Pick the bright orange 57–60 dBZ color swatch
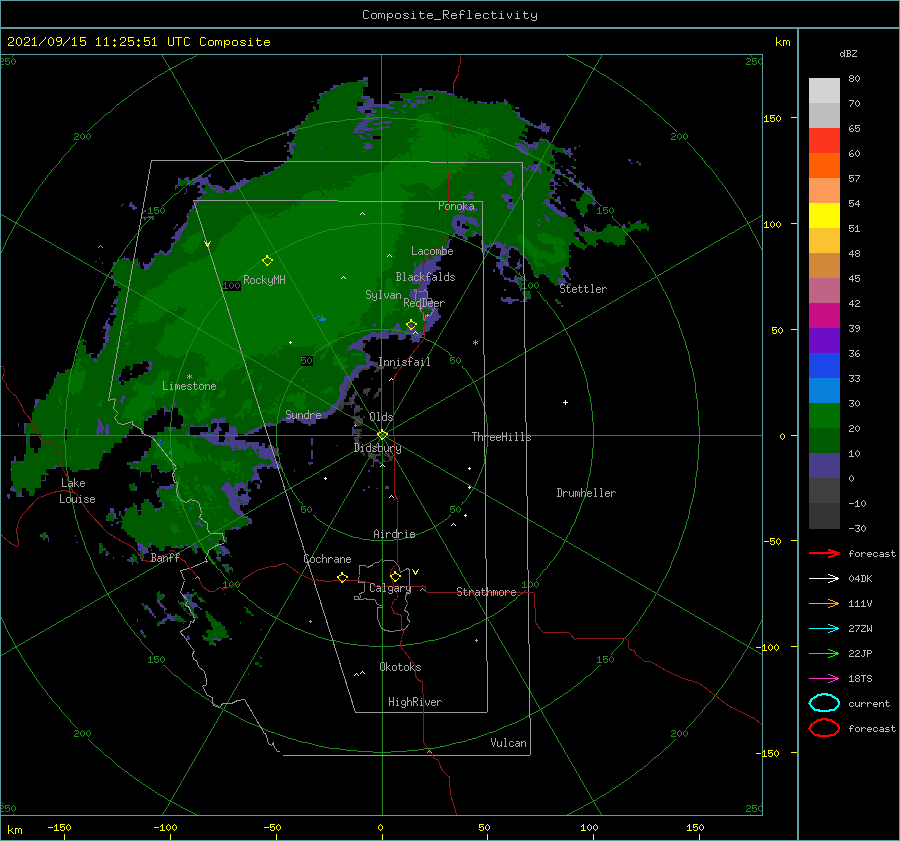The height and width of the screenshot is (841, 900). click(824, 165)
